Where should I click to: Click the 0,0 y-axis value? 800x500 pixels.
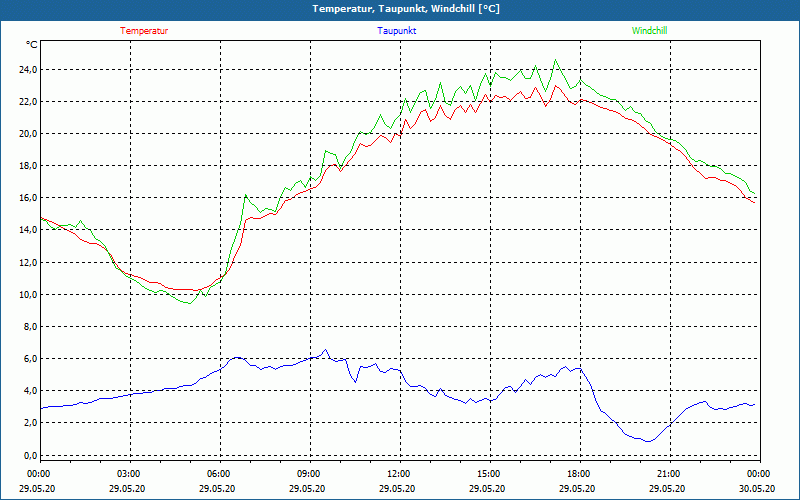point(29,455)
